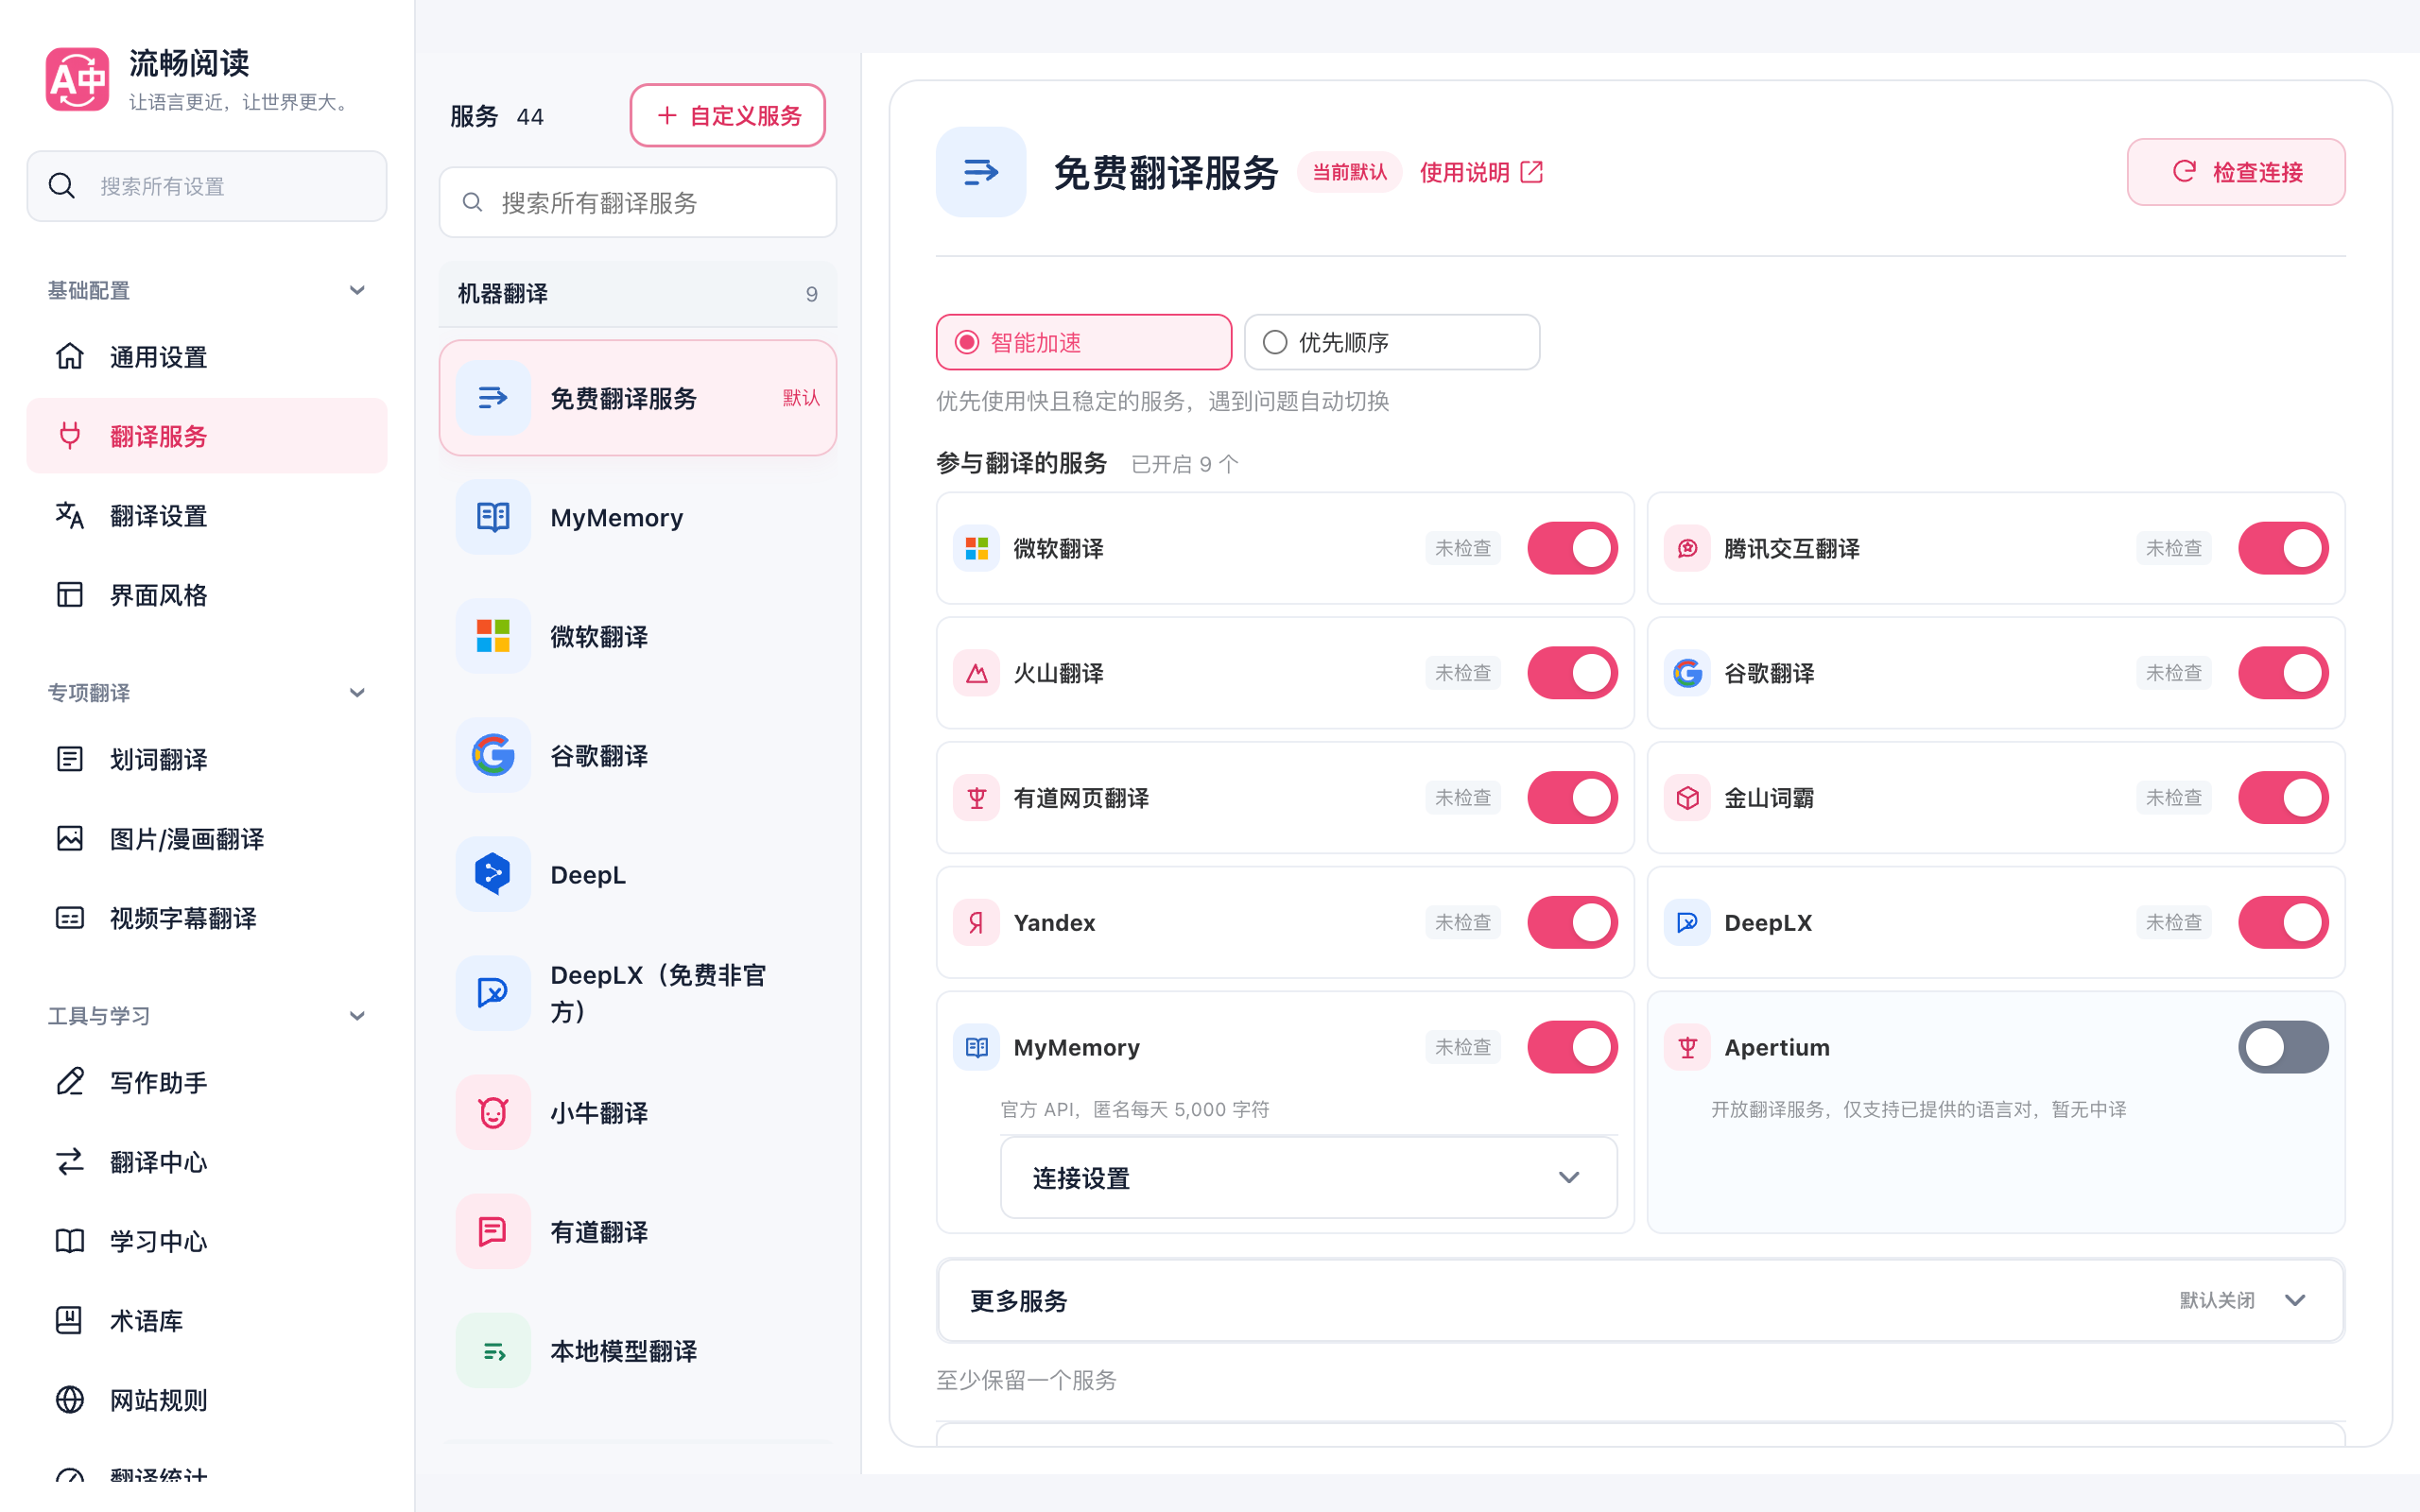Viewport: 2420px width, 1512px height.
Task: Click the 微软翻译 Microsoft logo in service list
Action: 493,636
